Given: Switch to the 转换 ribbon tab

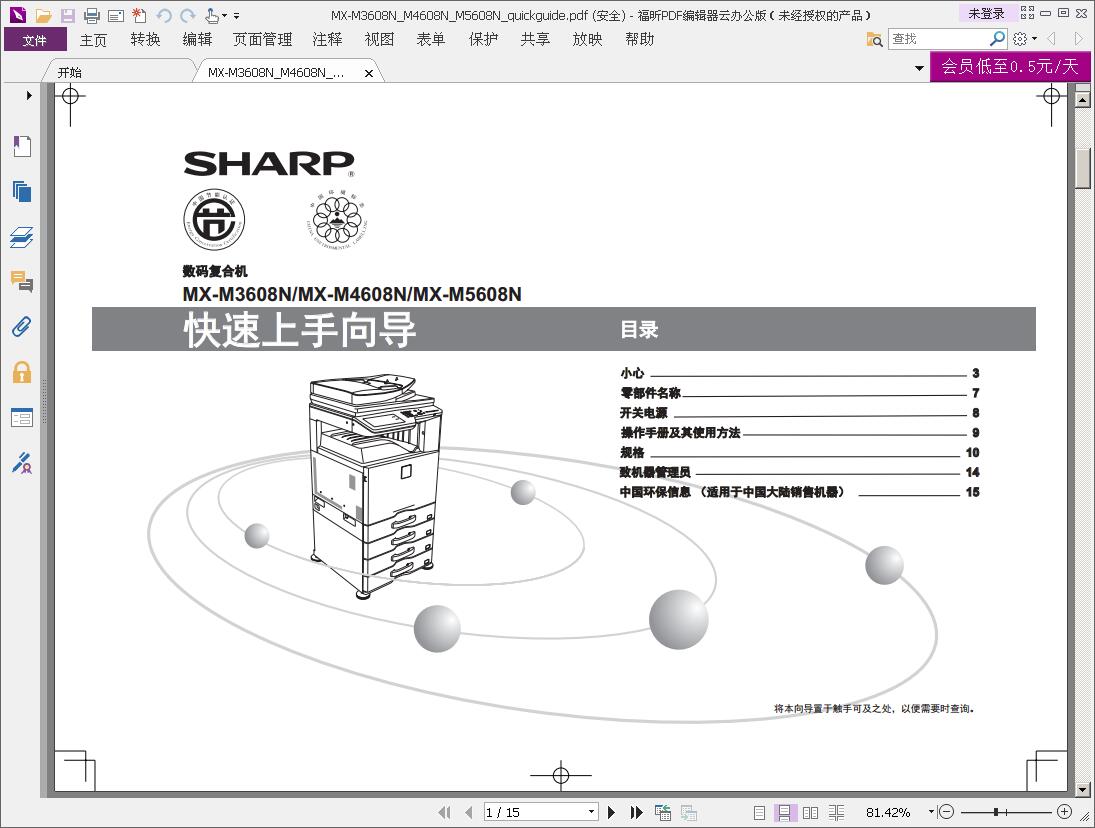Looking at the screenshot, I should pos(145,40).
